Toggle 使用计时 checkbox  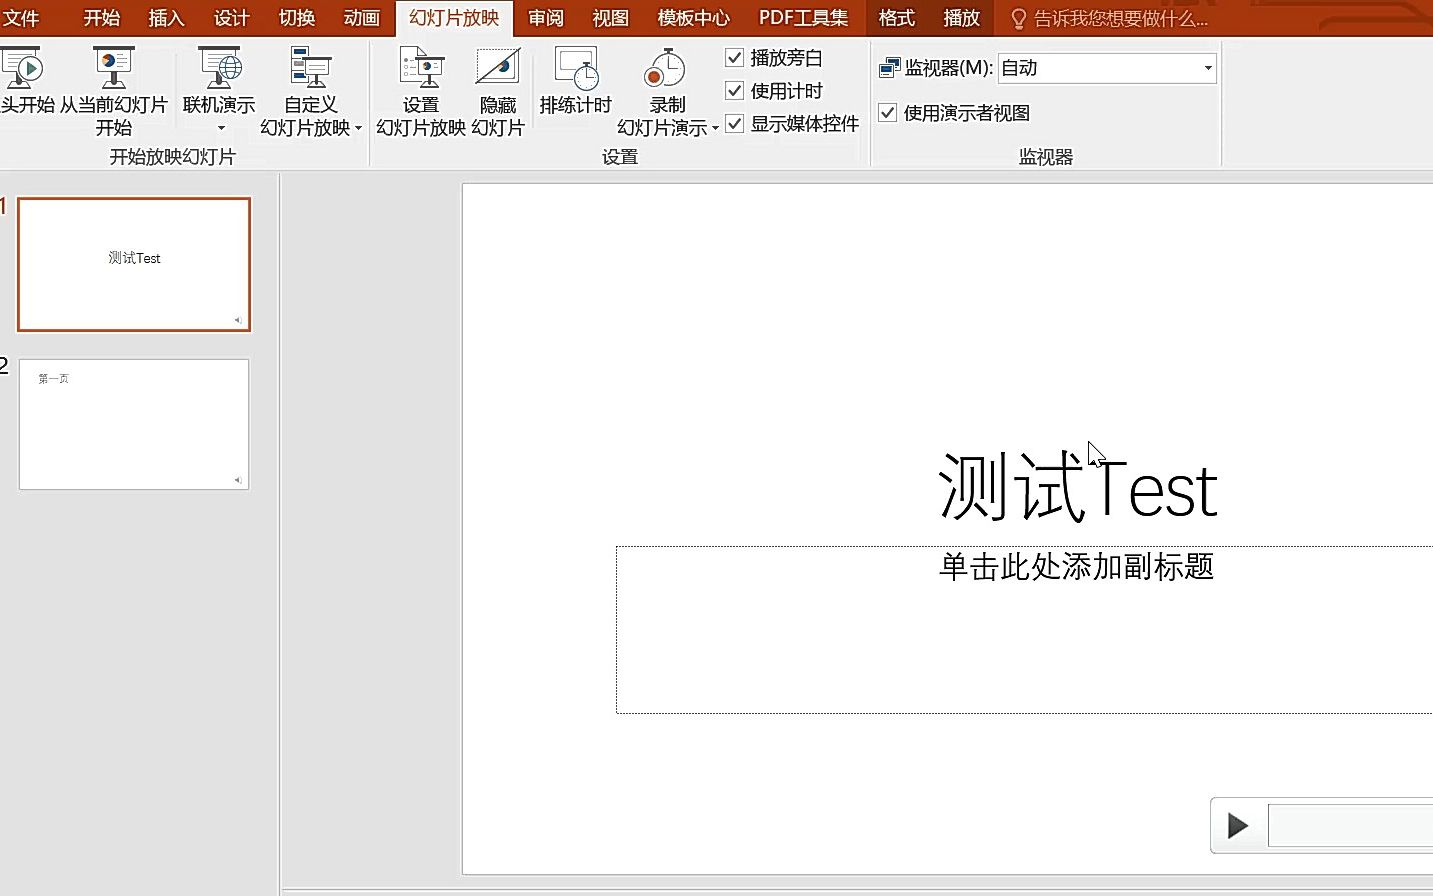pyautogui.click(x=734, y=91)
